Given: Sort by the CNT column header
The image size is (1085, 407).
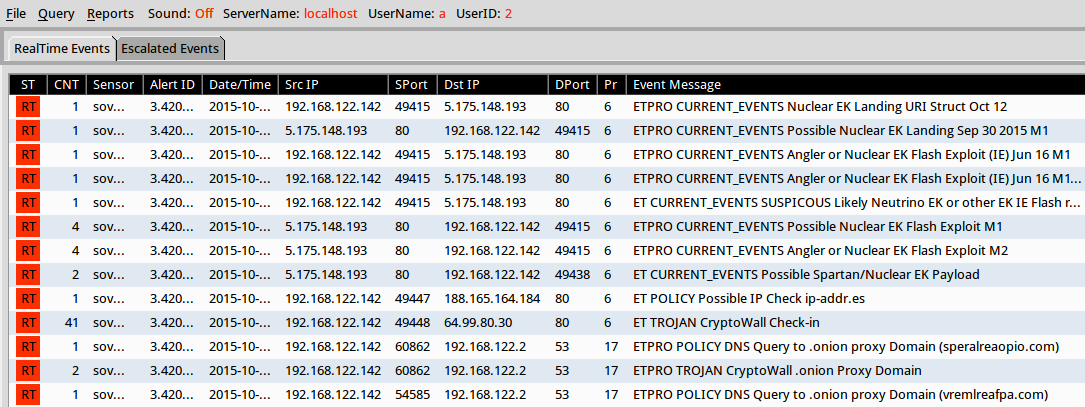Looking at the screenshot, I should 66,85.
